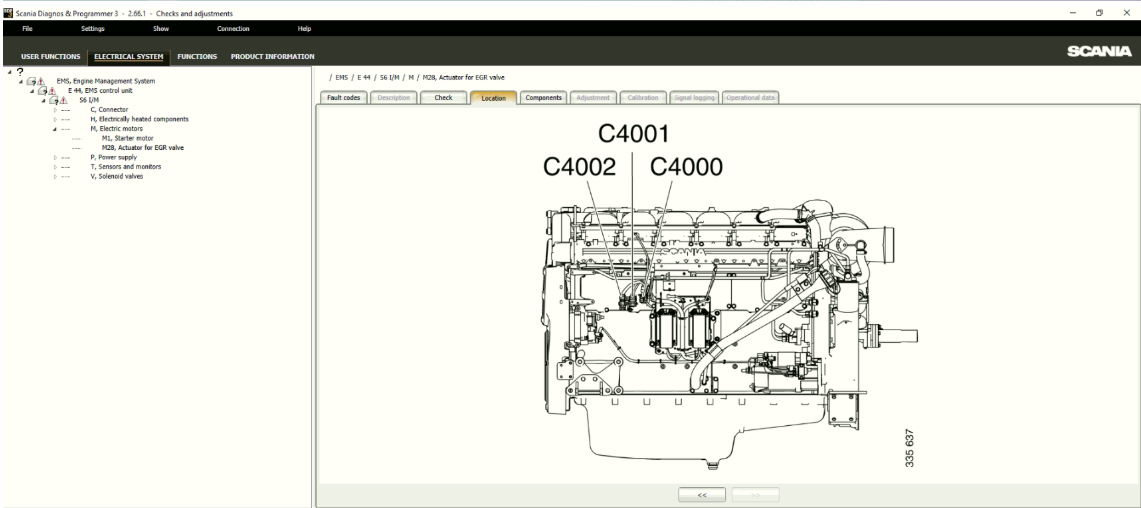Click the warning triangle beside E 44 EMS control unit
Image resolution: width=1141 pixels, height=508 pixels.
(x=52, y=91)
